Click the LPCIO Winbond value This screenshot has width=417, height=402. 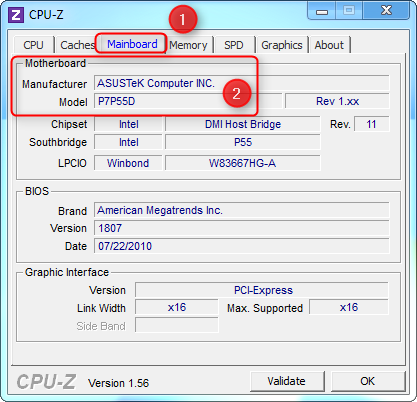pyautogui.click(x=128, y=163)
